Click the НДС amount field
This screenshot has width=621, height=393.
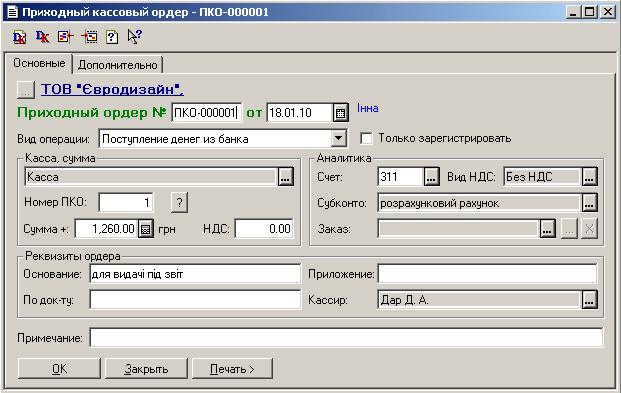coord(264,229)
